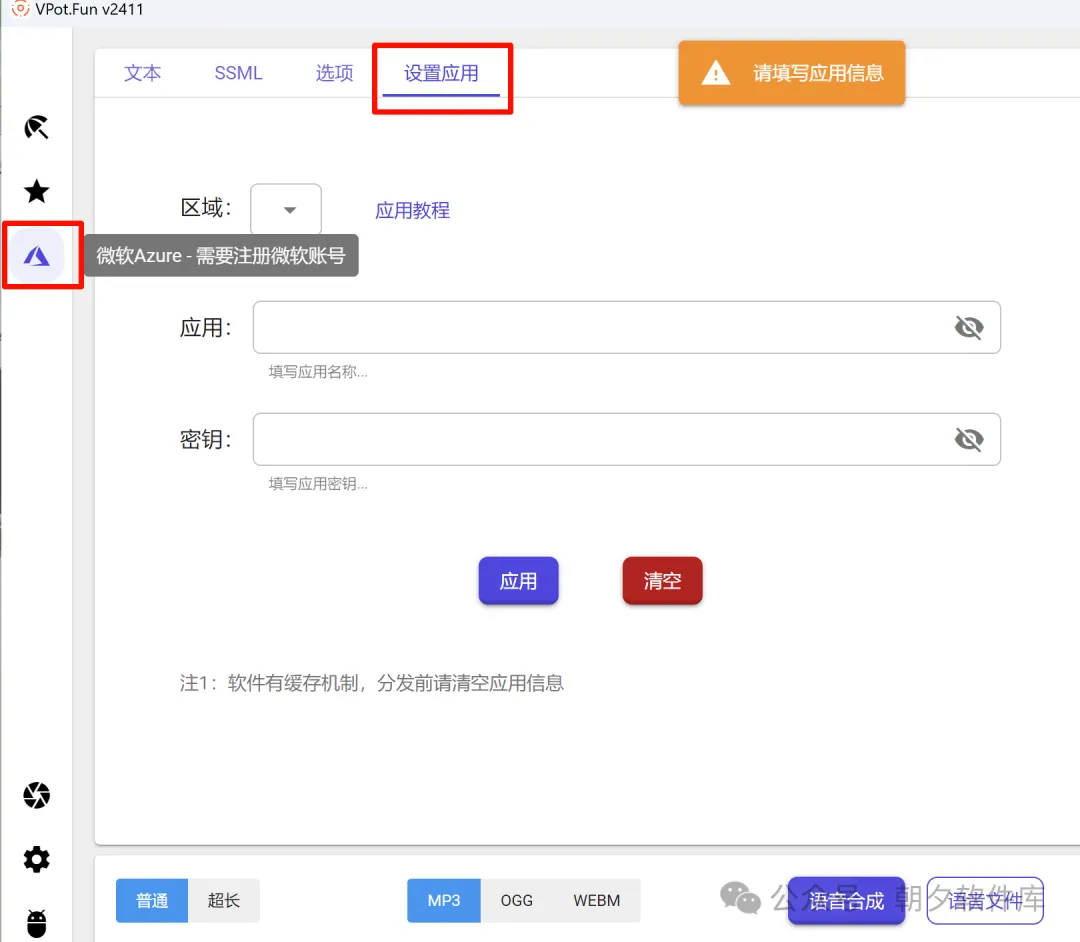Reveal the hidden 应用 application name text
The height and width of the screenshot is (942, 1080).
click(x=969, y=326)
